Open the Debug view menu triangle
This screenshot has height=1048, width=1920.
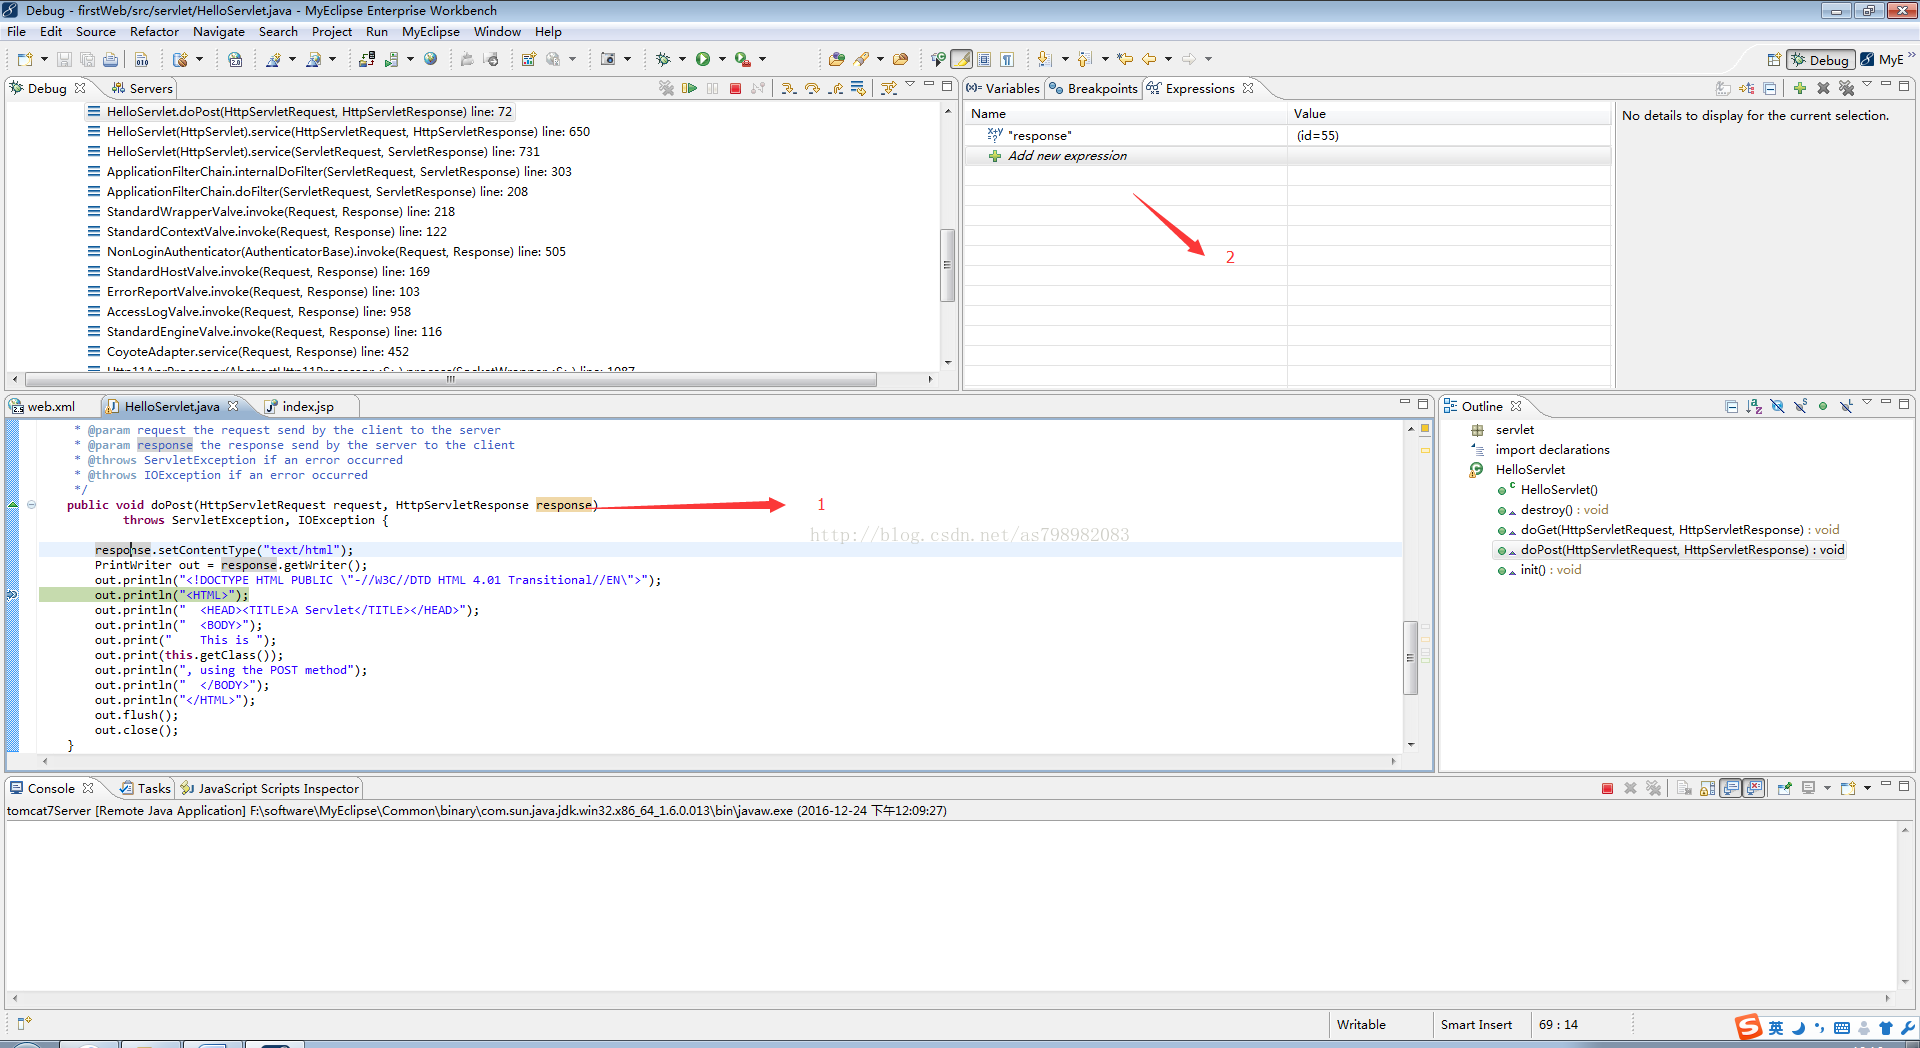910,86
